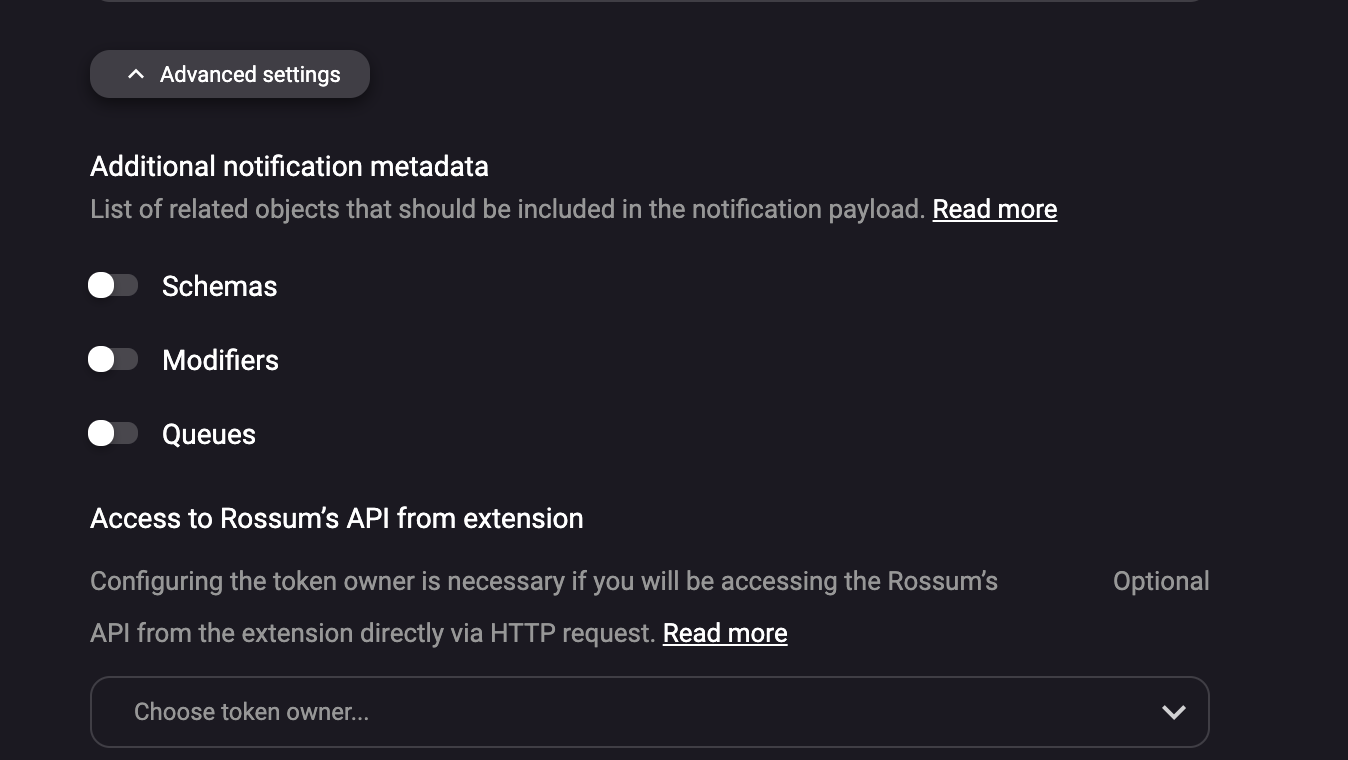The image size is (1348, 760).
Task: Turn on the Modifiers toggle
Action: click(113, 360)
